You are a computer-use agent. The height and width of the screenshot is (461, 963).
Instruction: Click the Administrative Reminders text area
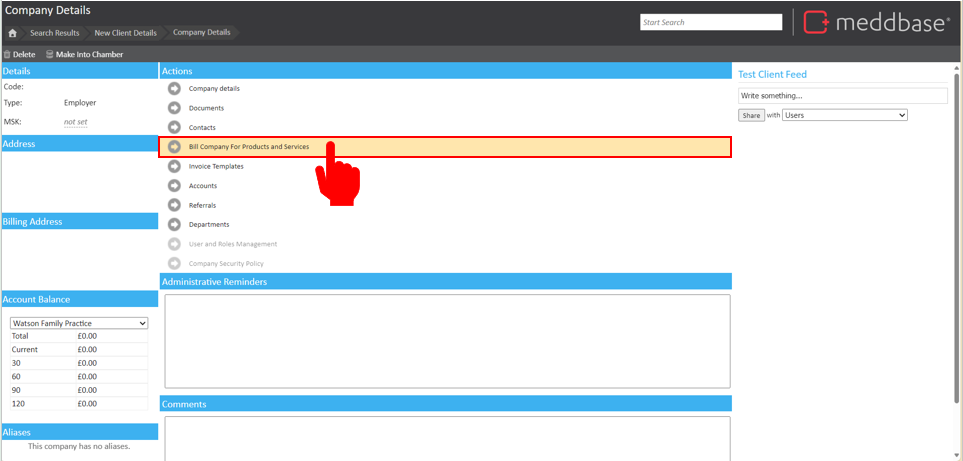click(x=447, y=340)
